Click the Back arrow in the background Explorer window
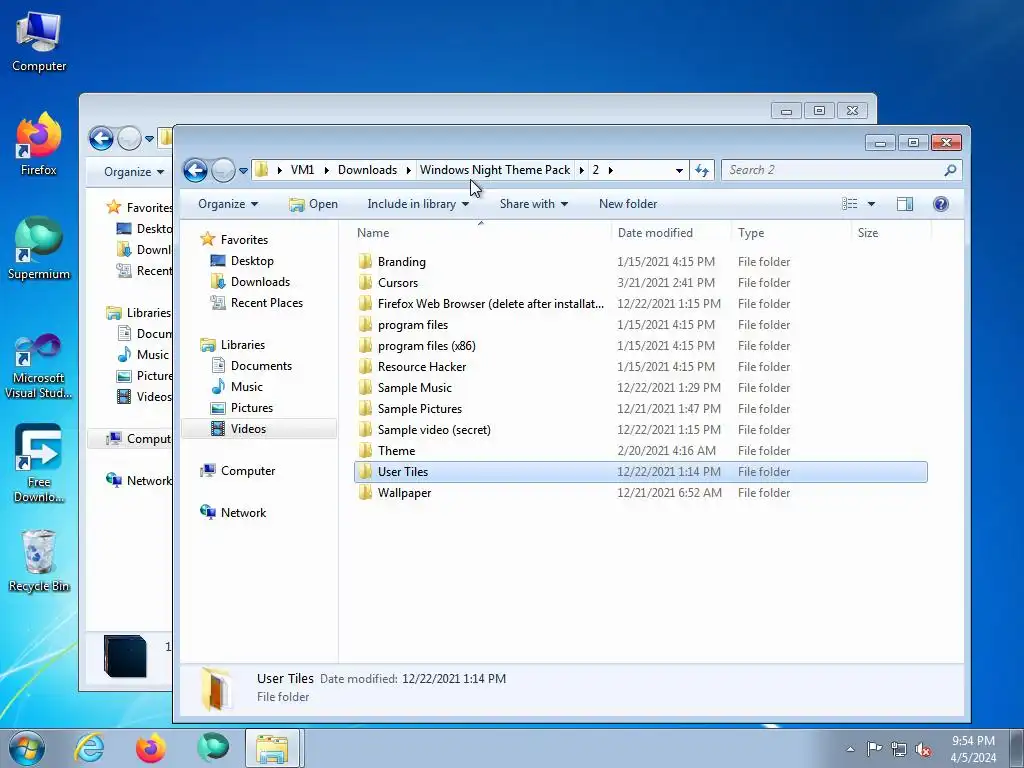The image size is (1024, 768). tap(101, 138)
